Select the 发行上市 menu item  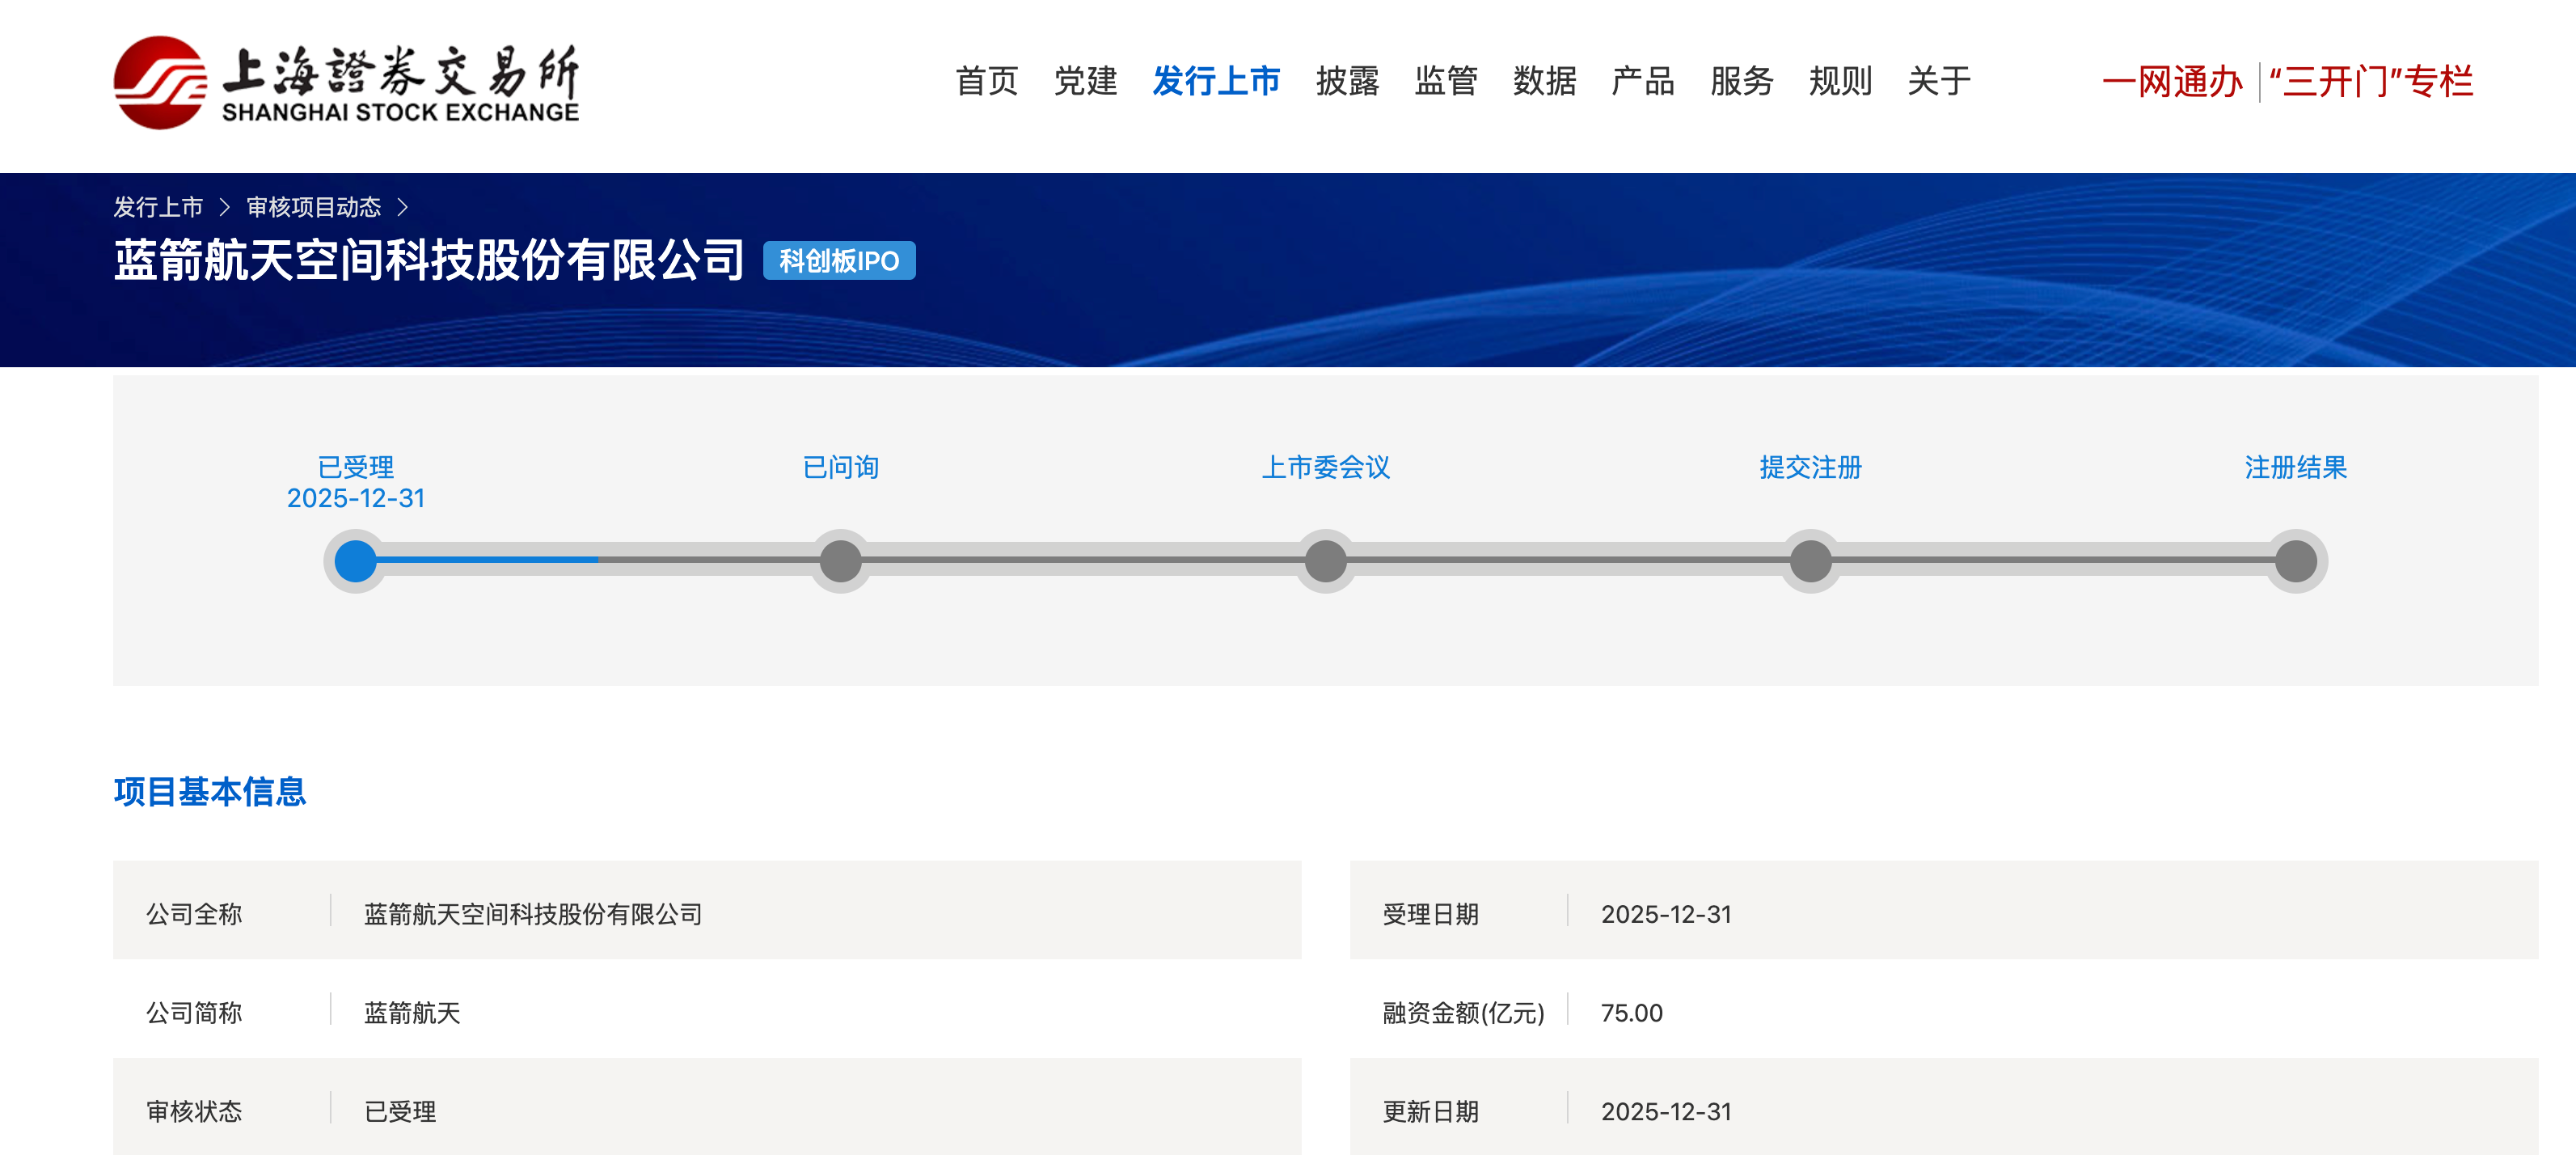click(1216, 81)
